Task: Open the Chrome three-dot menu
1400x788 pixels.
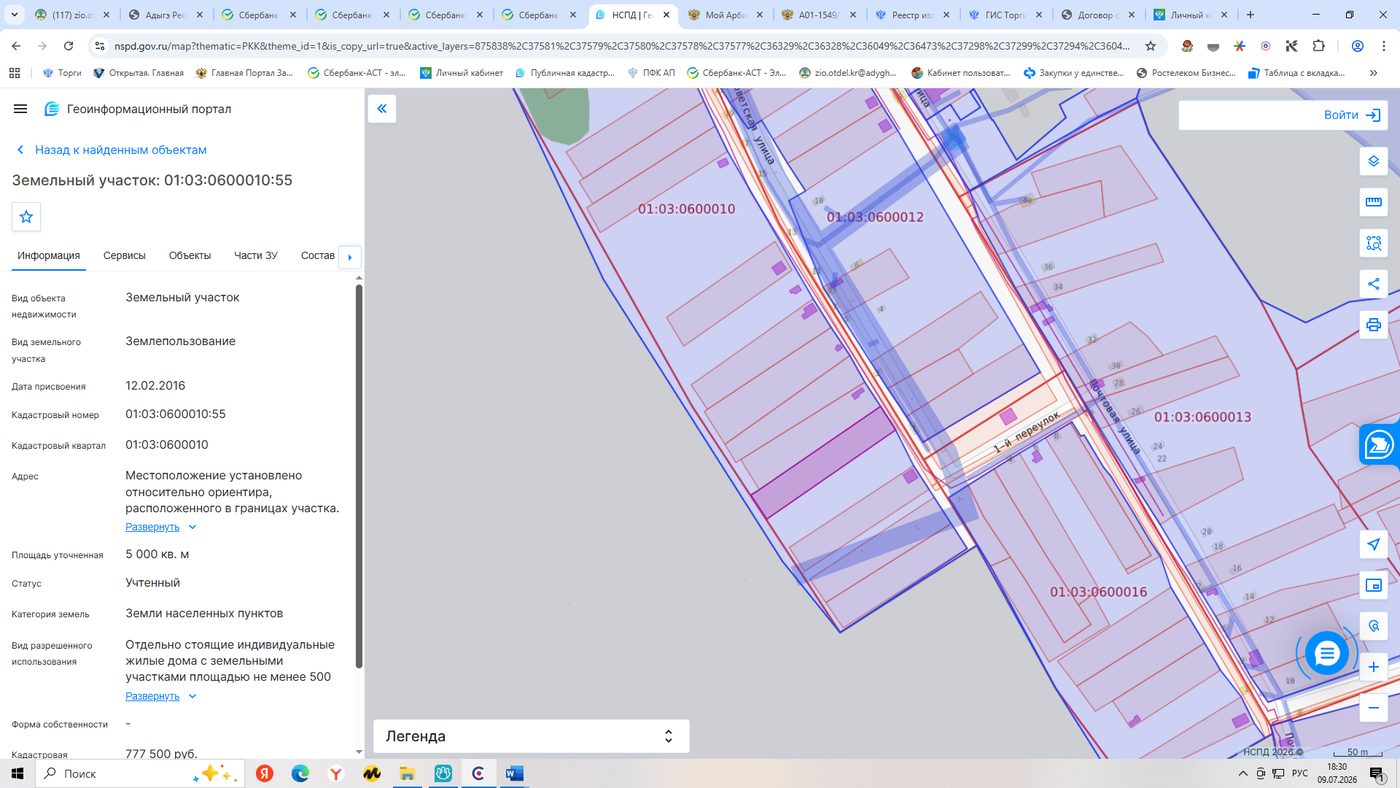Action: pos(1383,46)
